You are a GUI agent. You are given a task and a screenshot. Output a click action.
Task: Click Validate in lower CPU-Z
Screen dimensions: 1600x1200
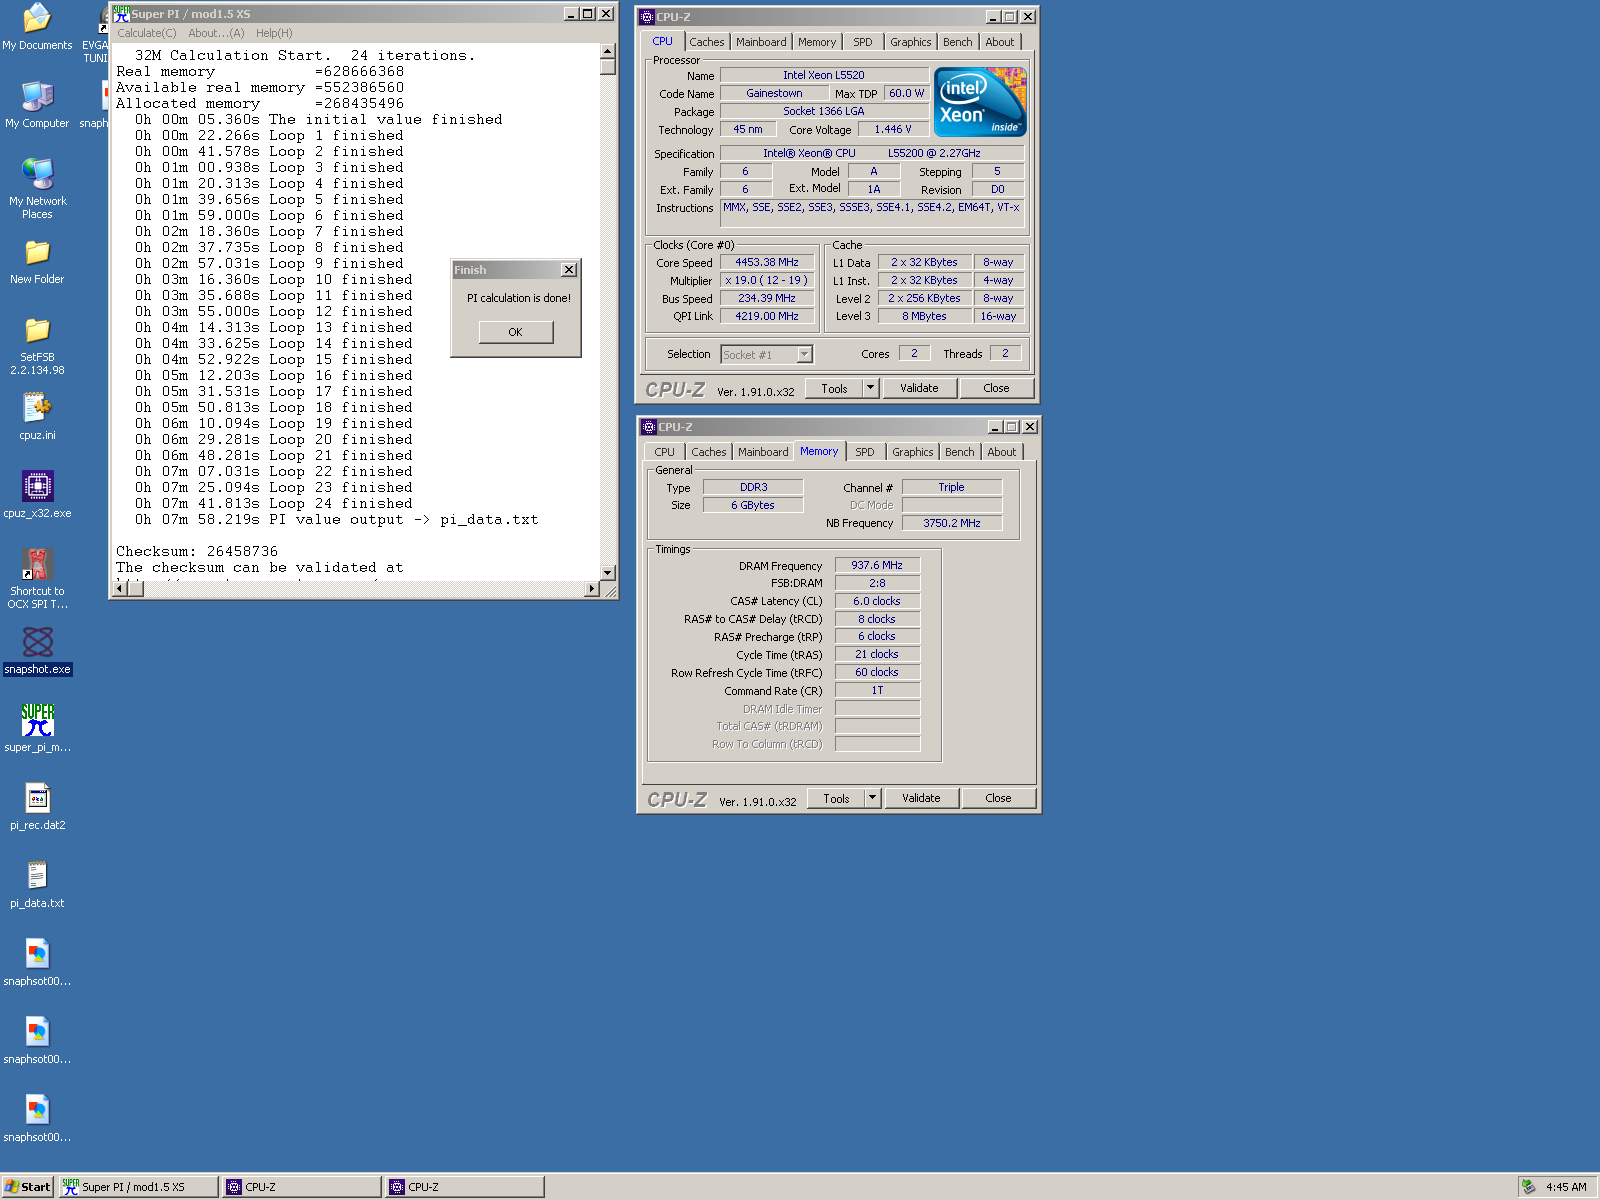click(921, 798)
